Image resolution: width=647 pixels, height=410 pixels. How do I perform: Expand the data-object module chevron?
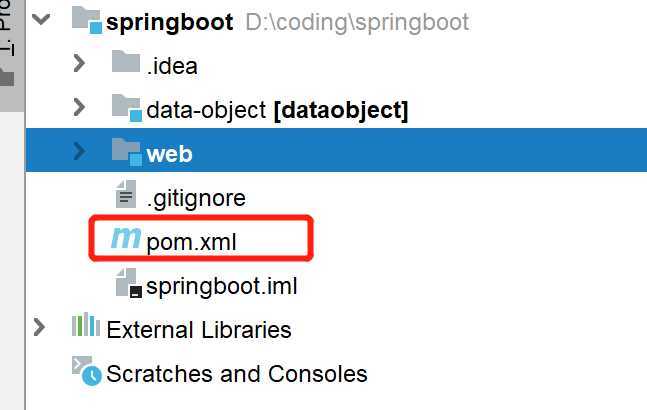pos(79,107)
